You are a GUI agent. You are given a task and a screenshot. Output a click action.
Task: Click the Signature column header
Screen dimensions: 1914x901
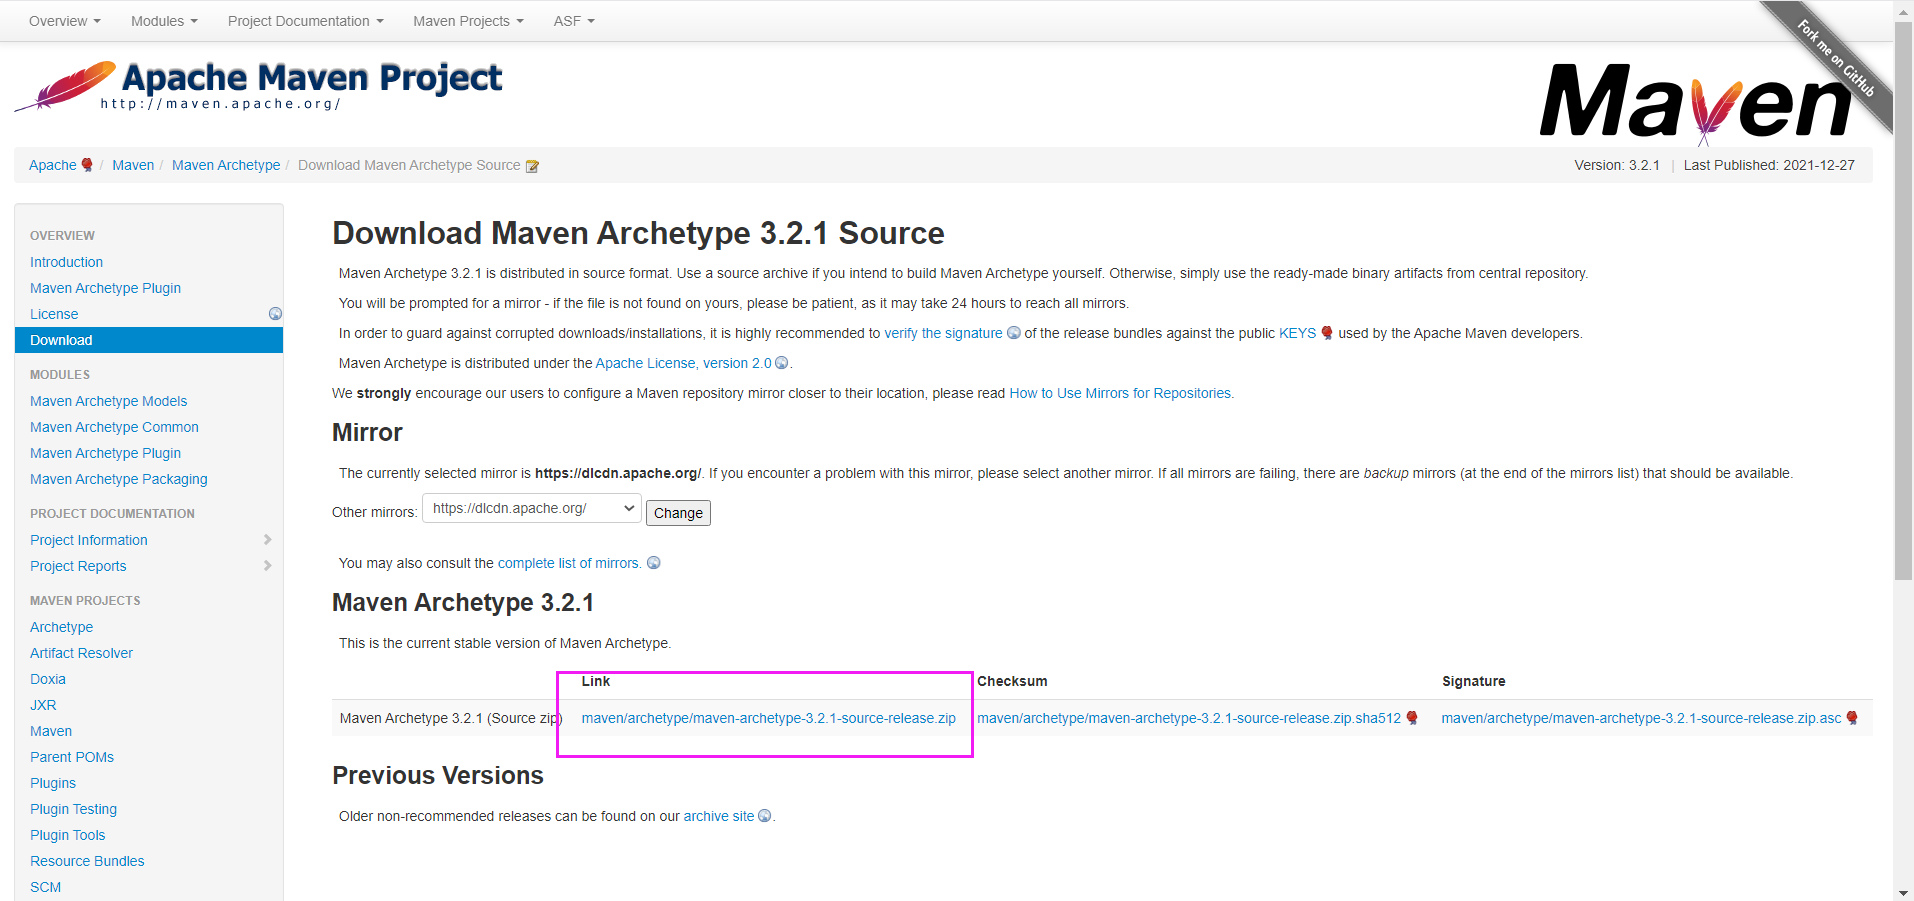(x=1473, y=681)
